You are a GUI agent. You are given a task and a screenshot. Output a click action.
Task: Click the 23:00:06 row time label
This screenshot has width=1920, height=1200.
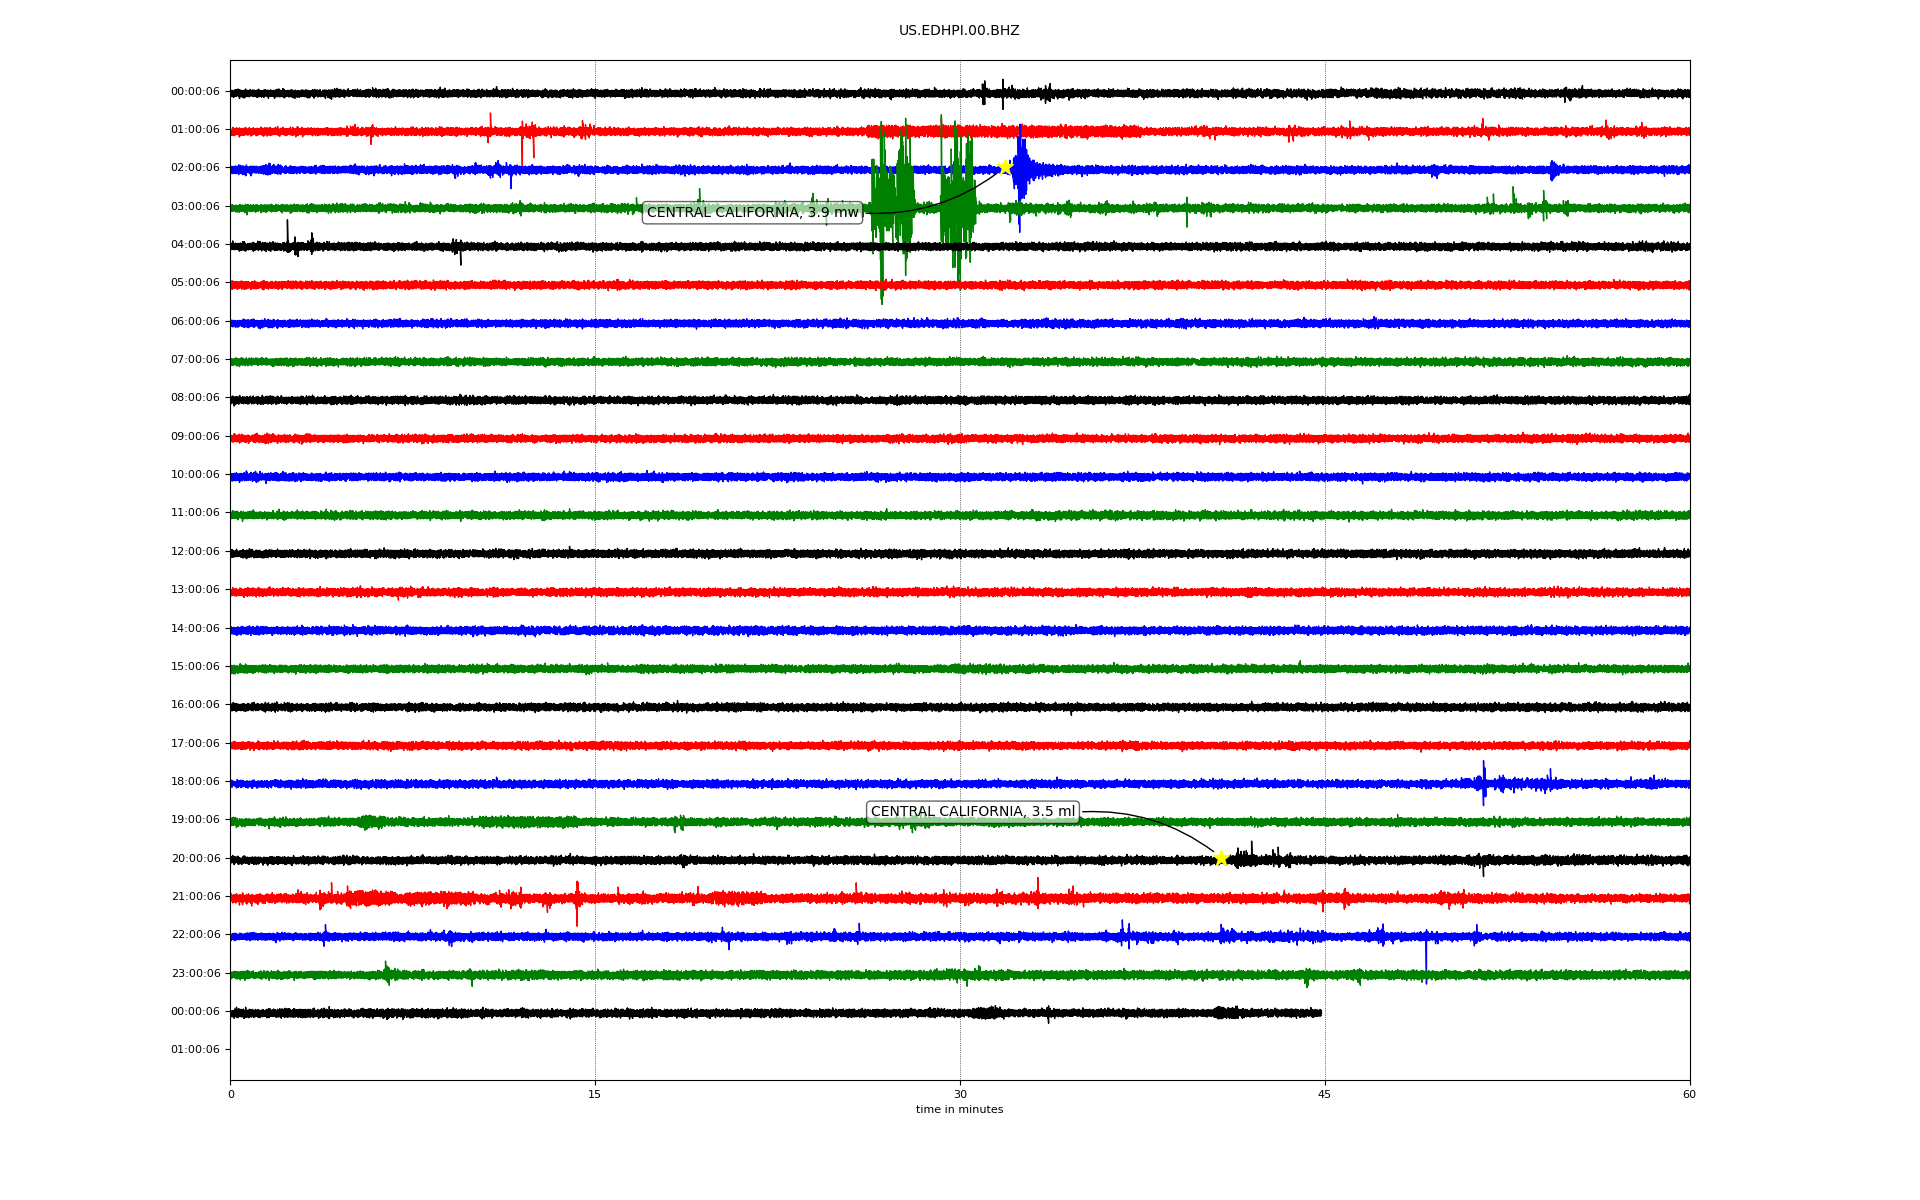coord(195,973)
